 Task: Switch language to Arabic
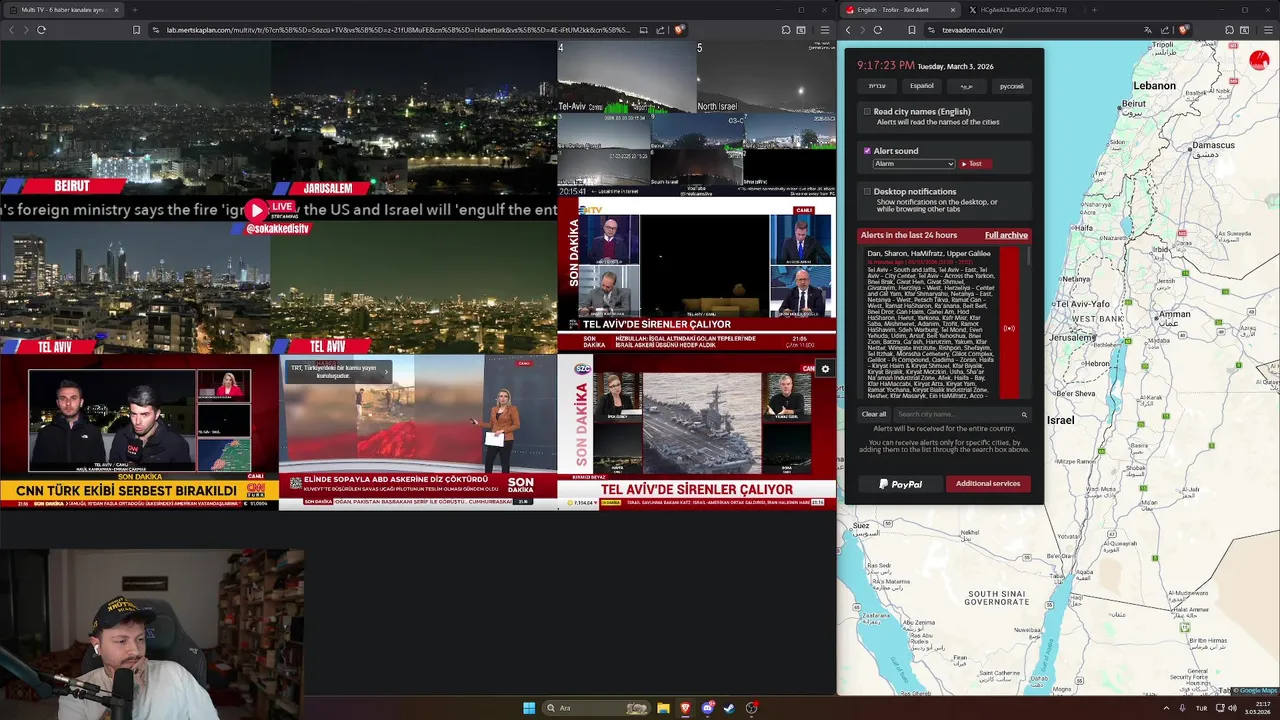click(x=967, y=86)
